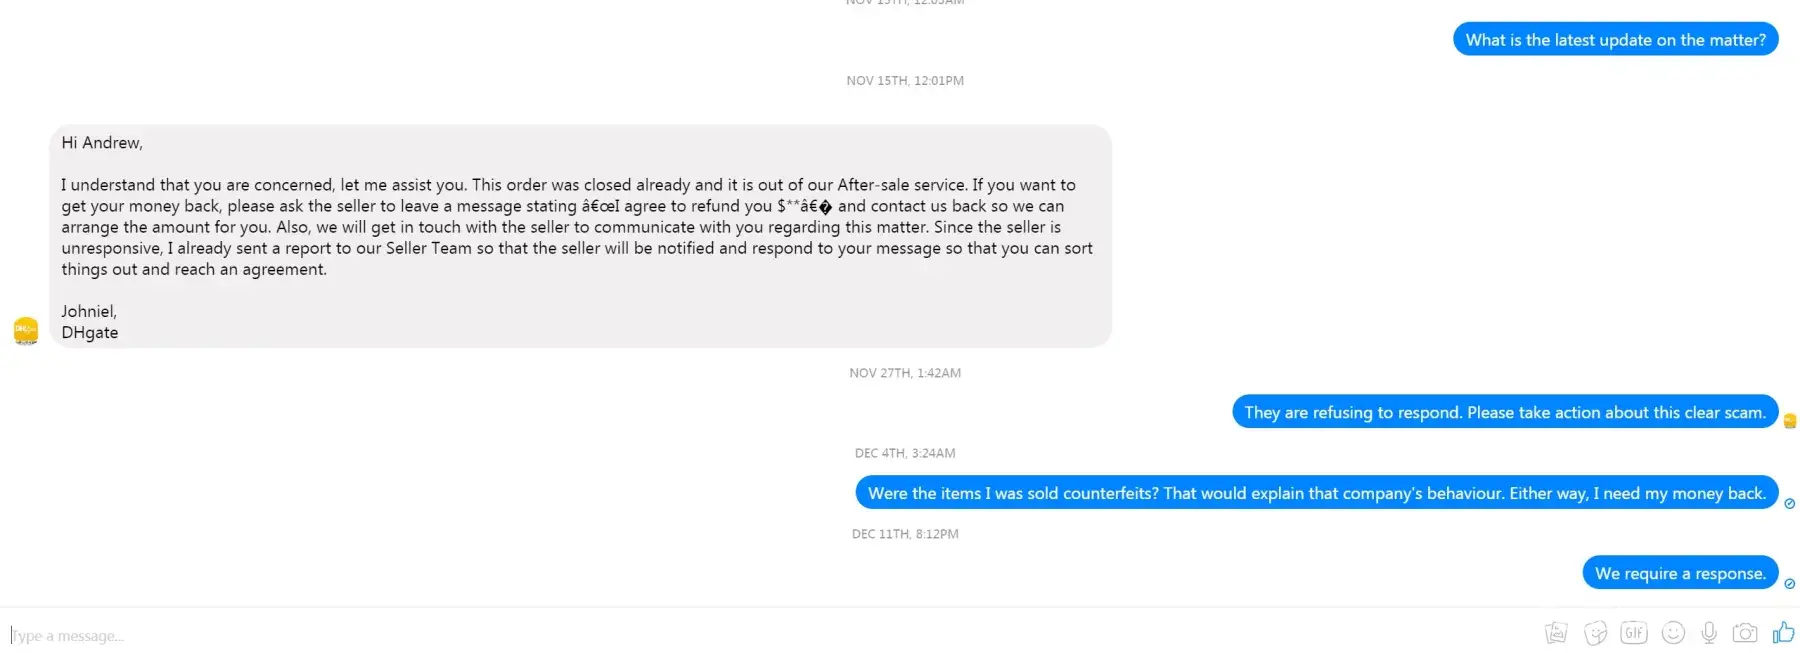Open the emoji picker
The height and width of the screenshot is (653, 1800).
1673,632
